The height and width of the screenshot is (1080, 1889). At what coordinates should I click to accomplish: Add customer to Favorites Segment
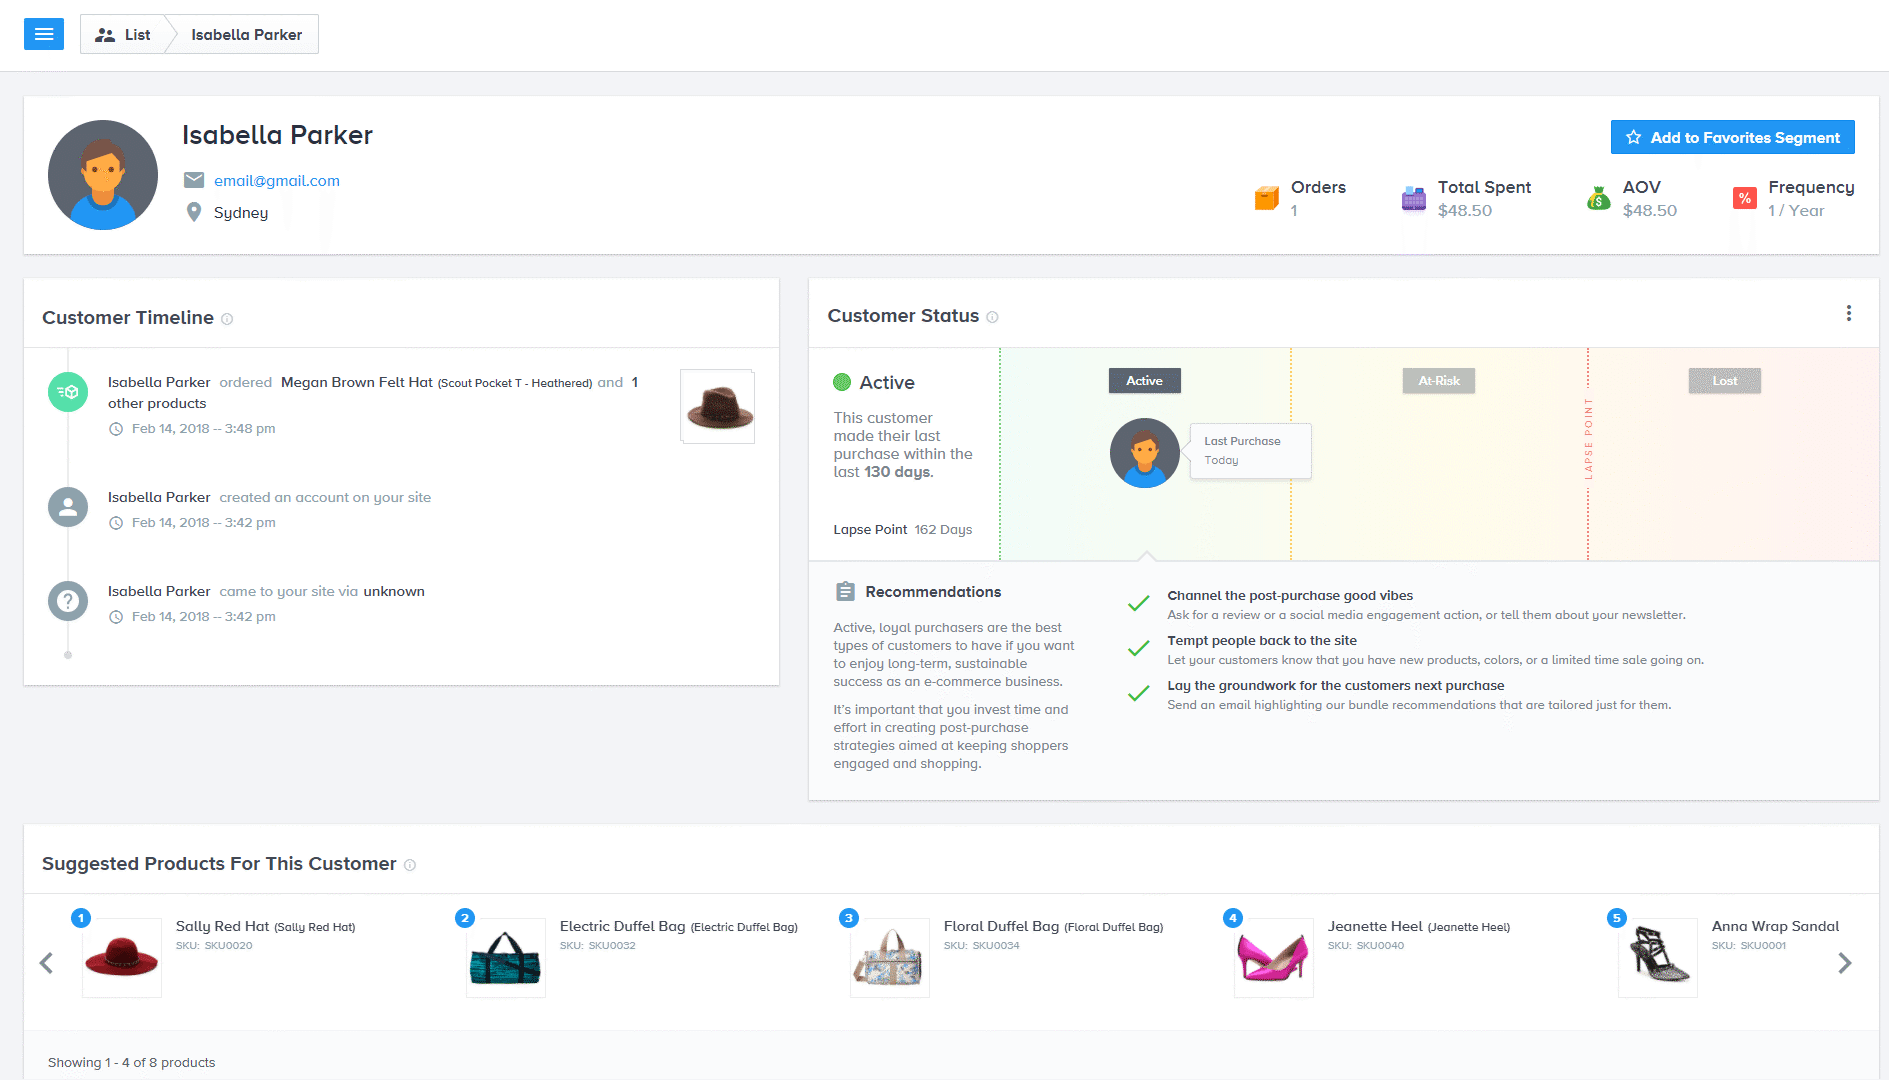[1732, 137]
